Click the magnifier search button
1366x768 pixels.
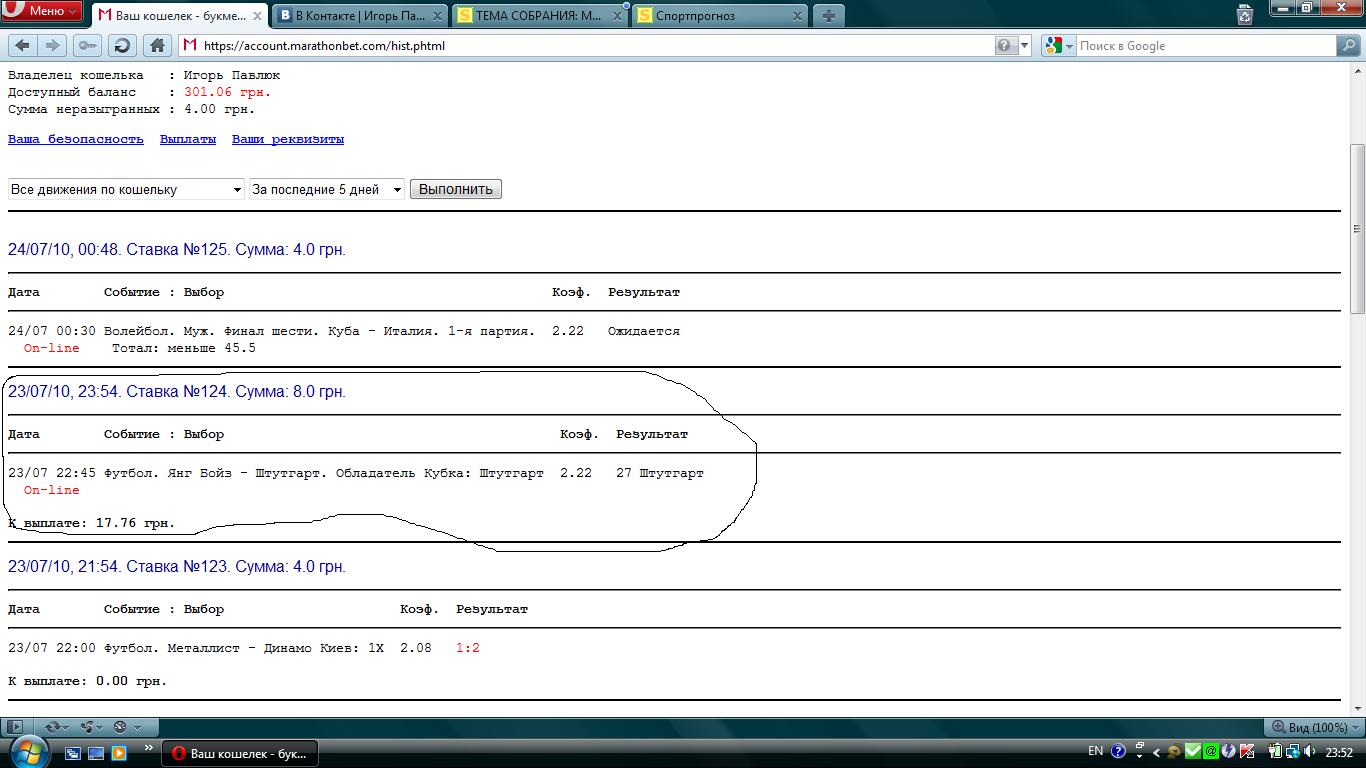click(1348, 45)
